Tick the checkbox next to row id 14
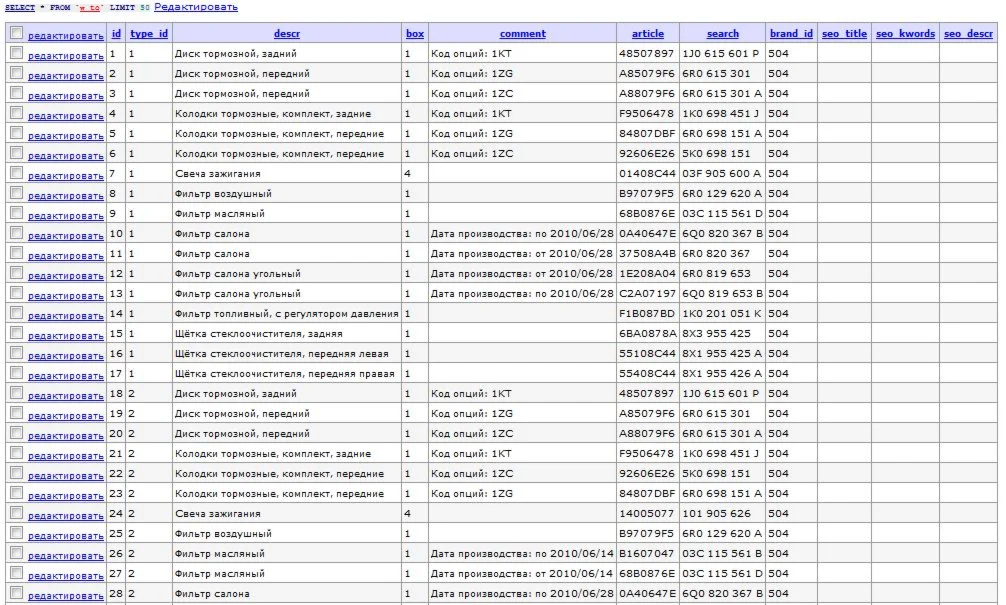Image resolution: width=1006 pixels, height=605 pixels. point(17,312)
